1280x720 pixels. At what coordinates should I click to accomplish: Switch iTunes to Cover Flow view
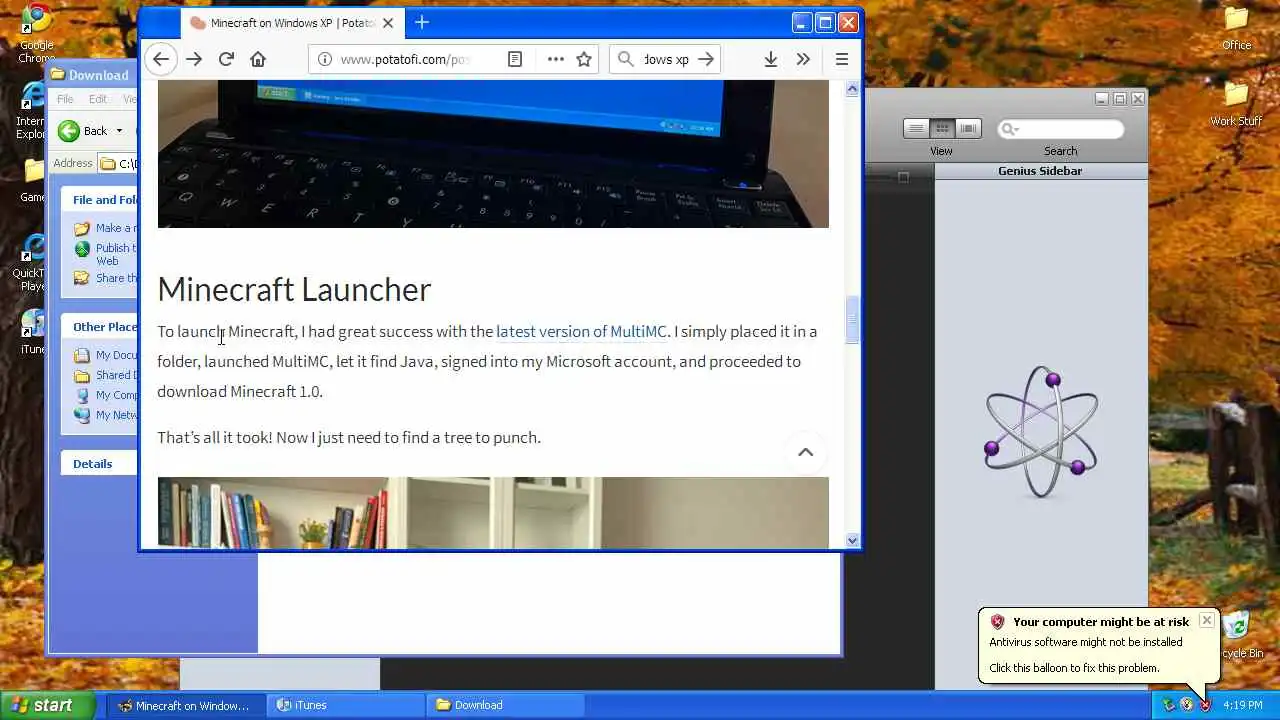(968, 128)
